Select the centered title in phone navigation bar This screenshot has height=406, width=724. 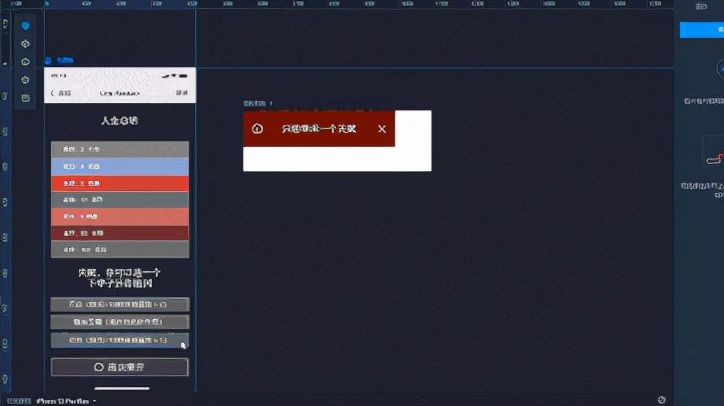point(120,93)
